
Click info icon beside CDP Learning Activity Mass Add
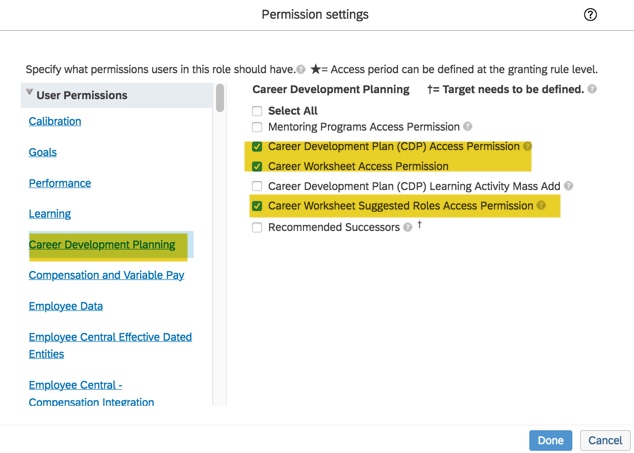(569, 186)
